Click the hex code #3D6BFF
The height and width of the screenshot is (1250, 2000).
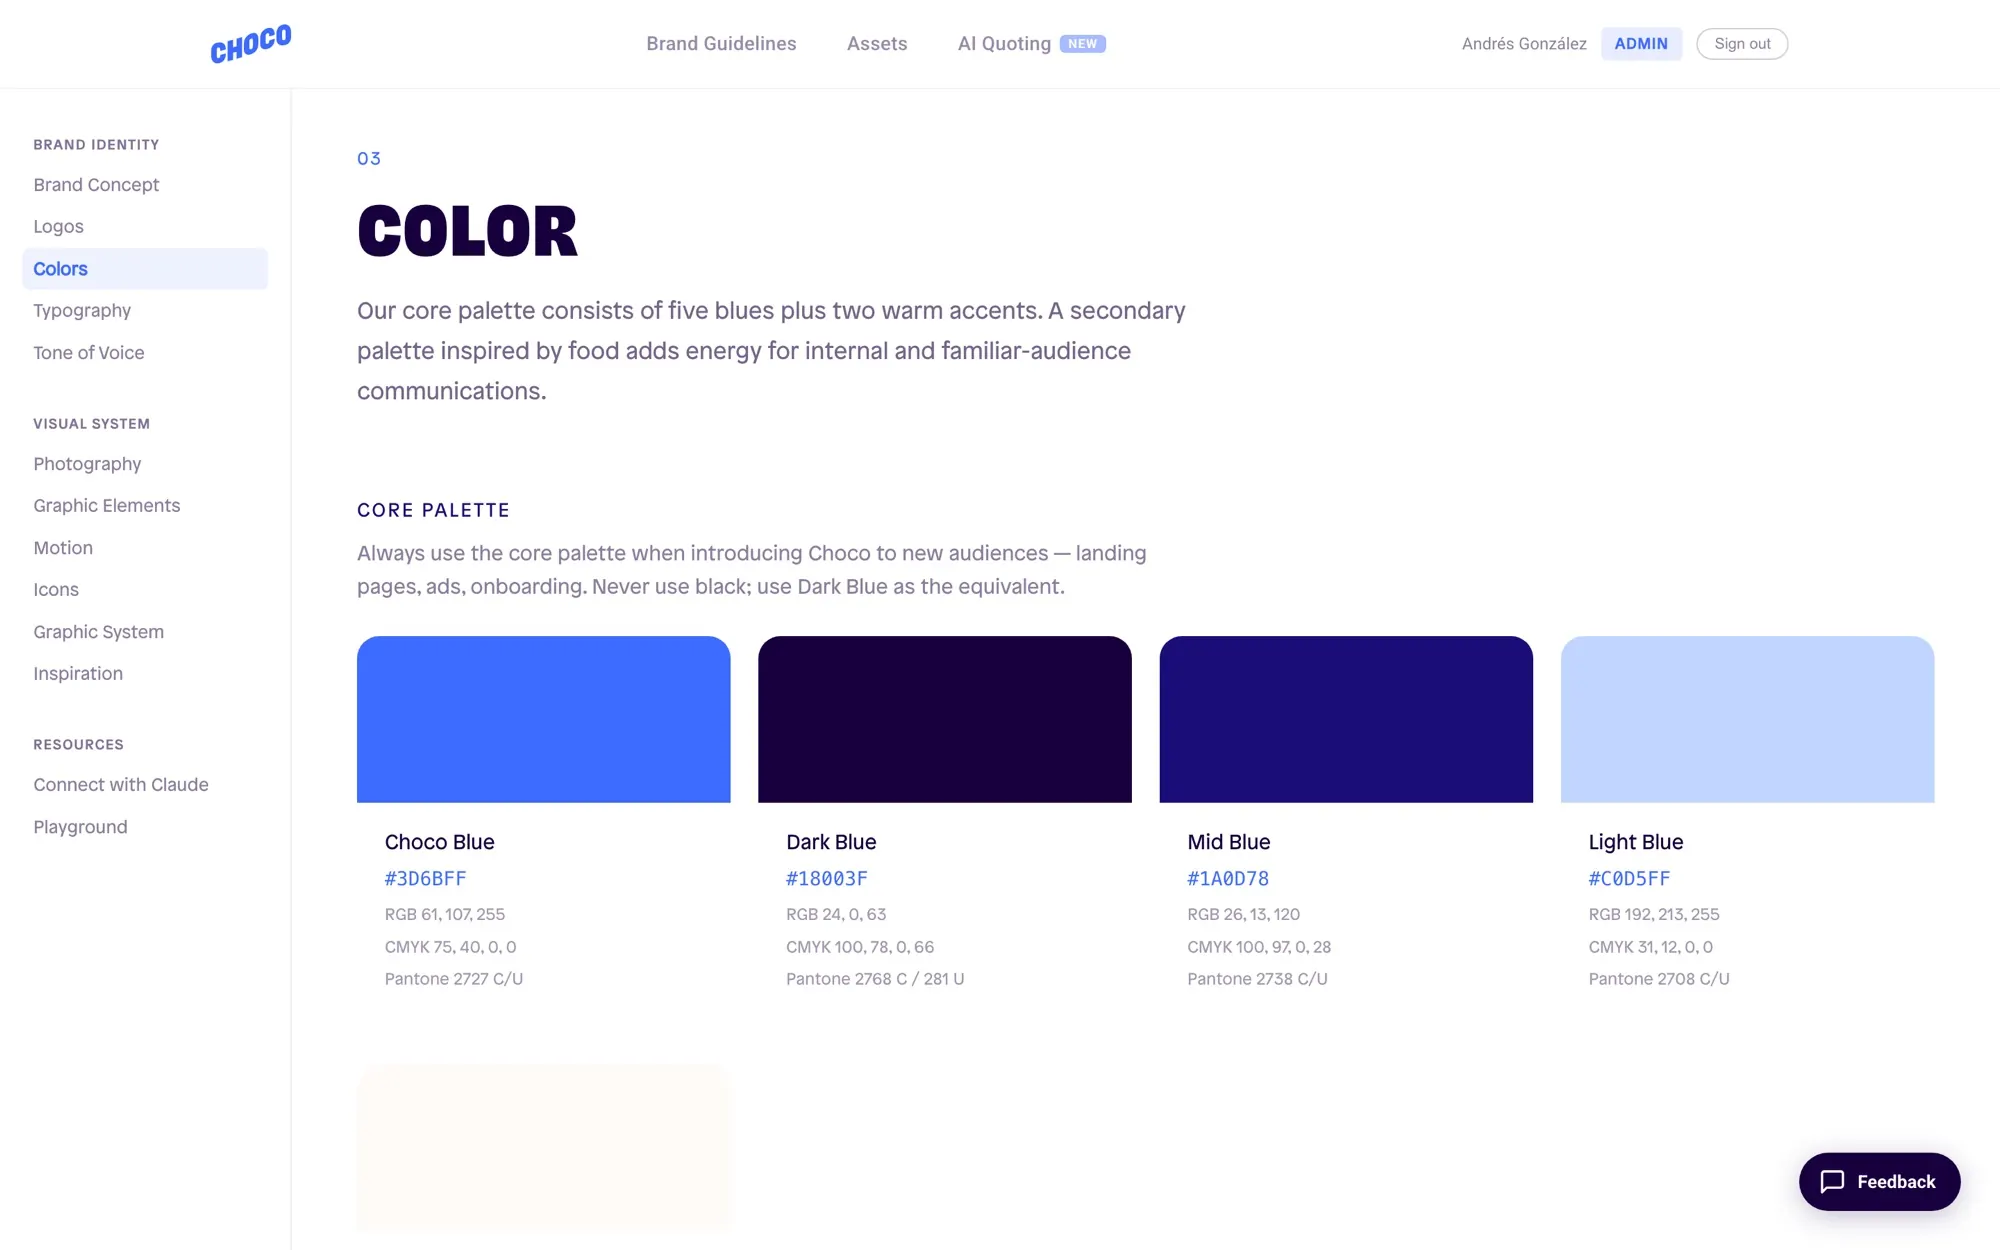click(426, 879)
